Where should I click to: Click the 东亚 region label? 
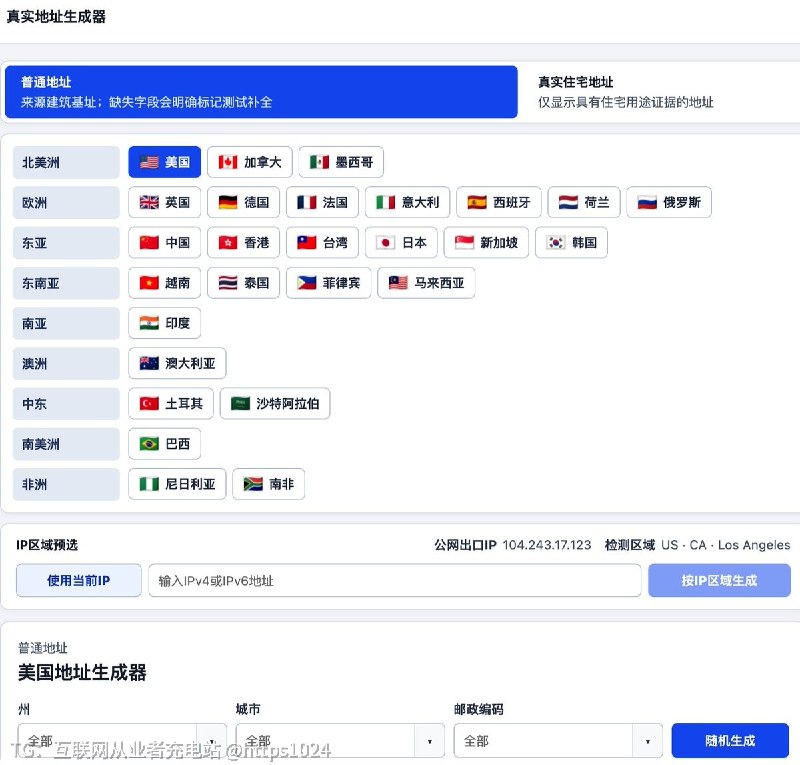(x=66, y=243)
